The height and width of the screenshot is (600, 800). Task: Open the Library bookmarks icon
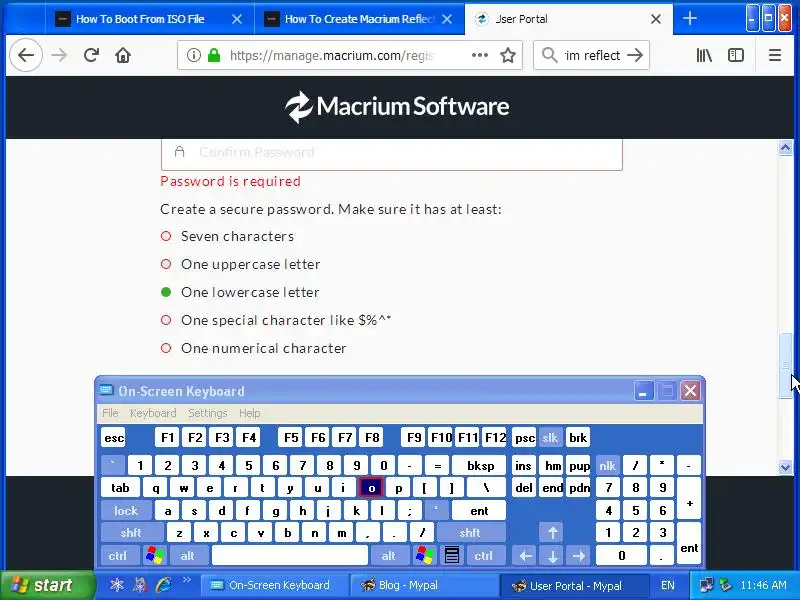click(704, 55)
